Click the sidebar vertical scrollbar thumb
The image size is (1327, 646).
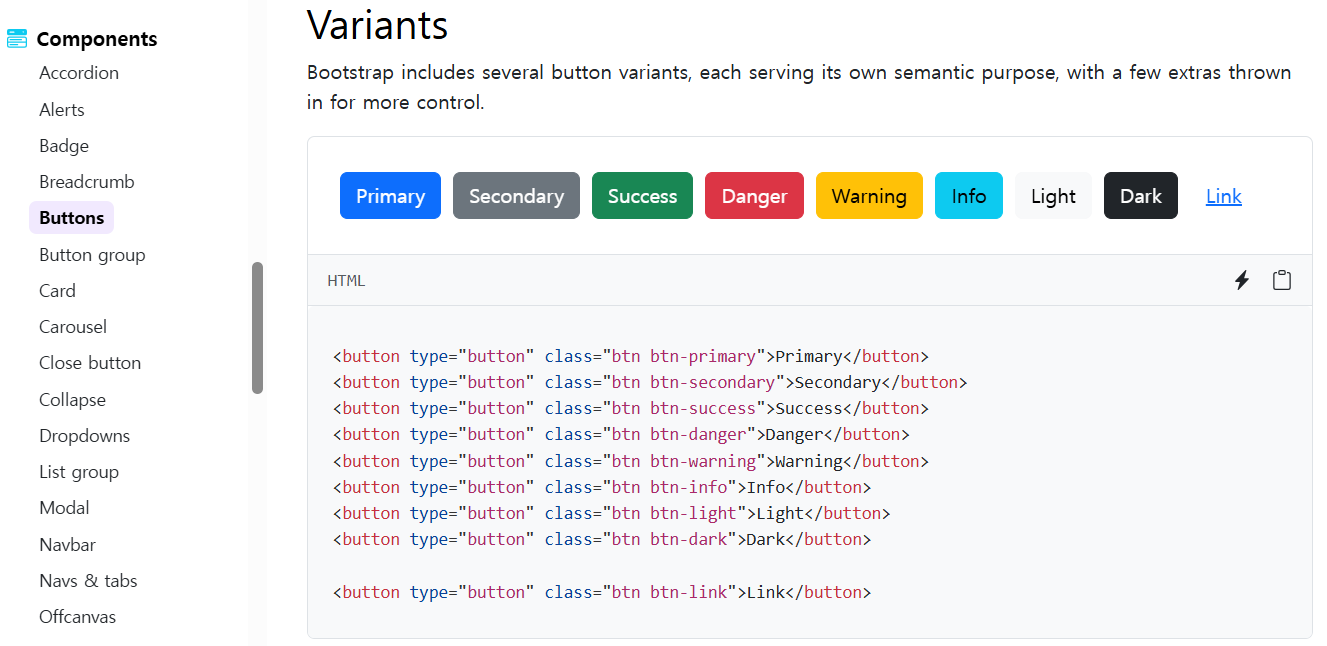coord(257,328)
